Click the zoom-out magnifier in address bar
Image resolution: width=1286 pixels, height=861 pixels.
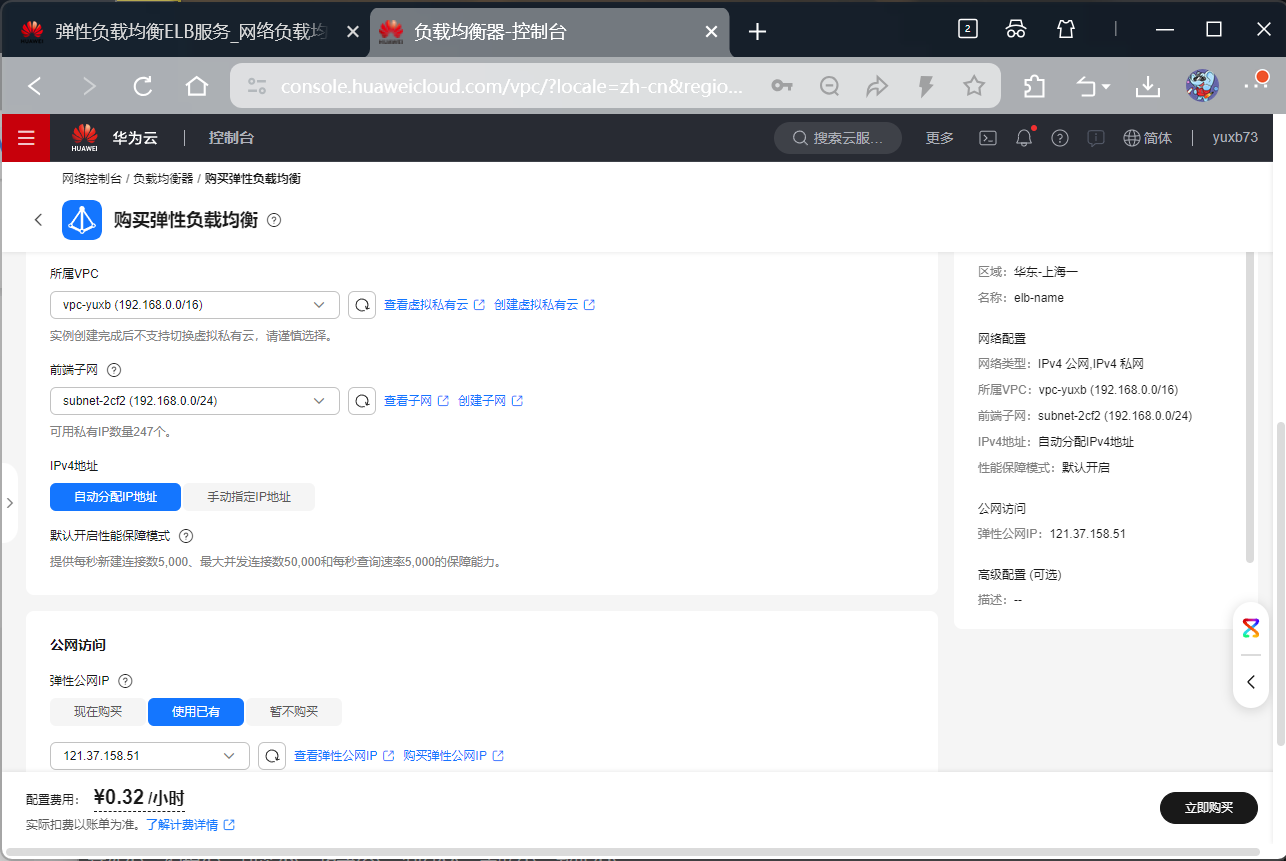coord(830,87)
